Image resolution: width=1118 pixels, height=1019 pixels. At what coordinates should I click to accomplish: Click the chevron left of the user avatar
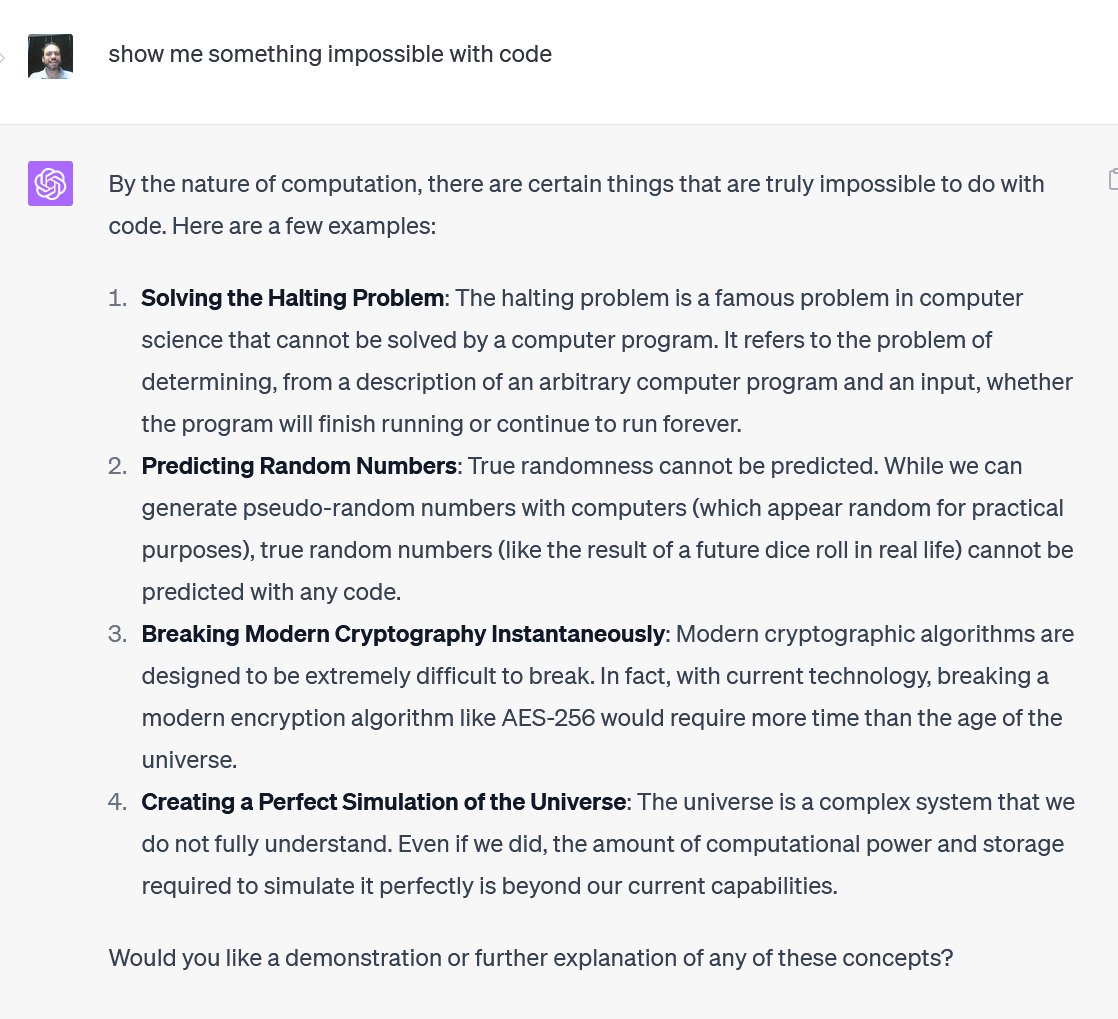tap(3, 57)
